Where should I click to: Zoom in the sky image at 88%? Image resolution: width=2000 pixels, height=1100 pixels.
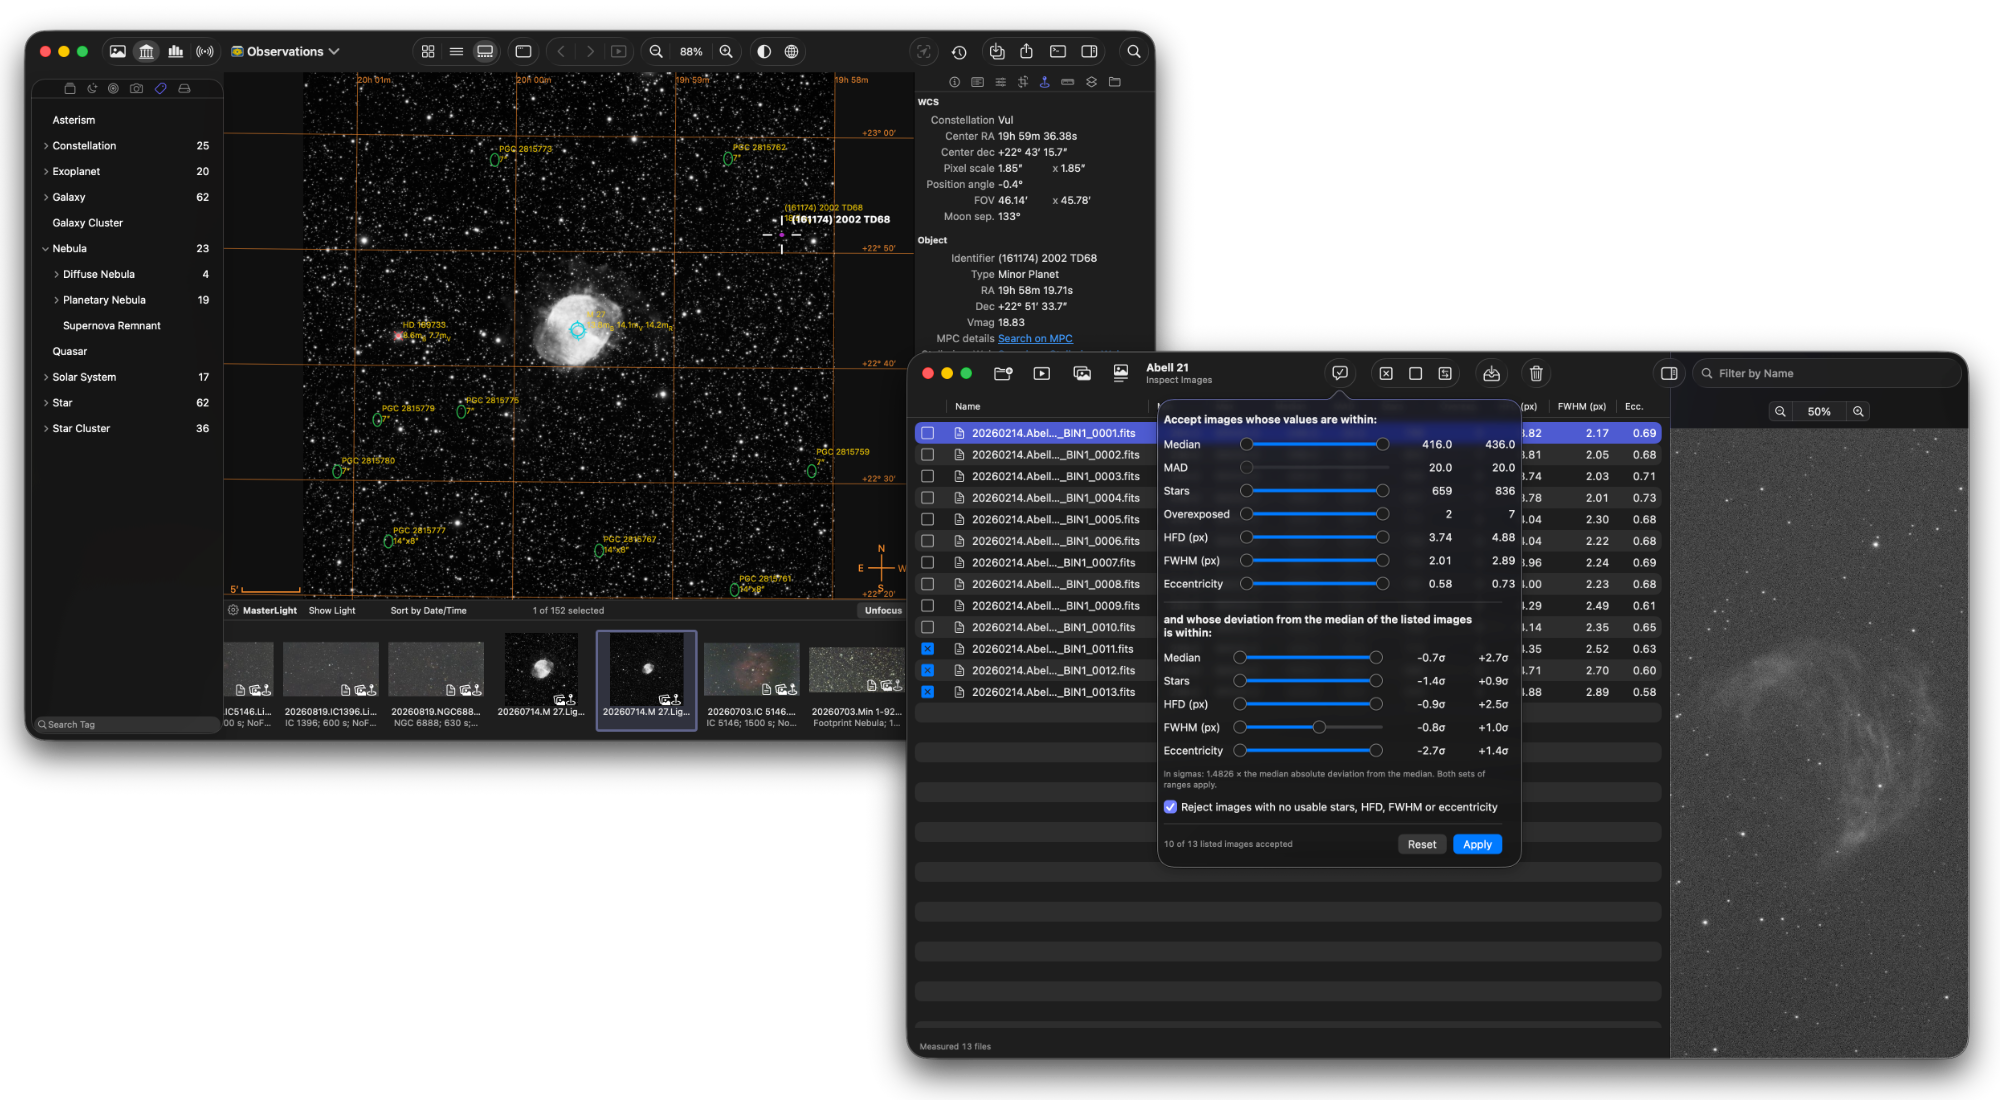point(726,51)
